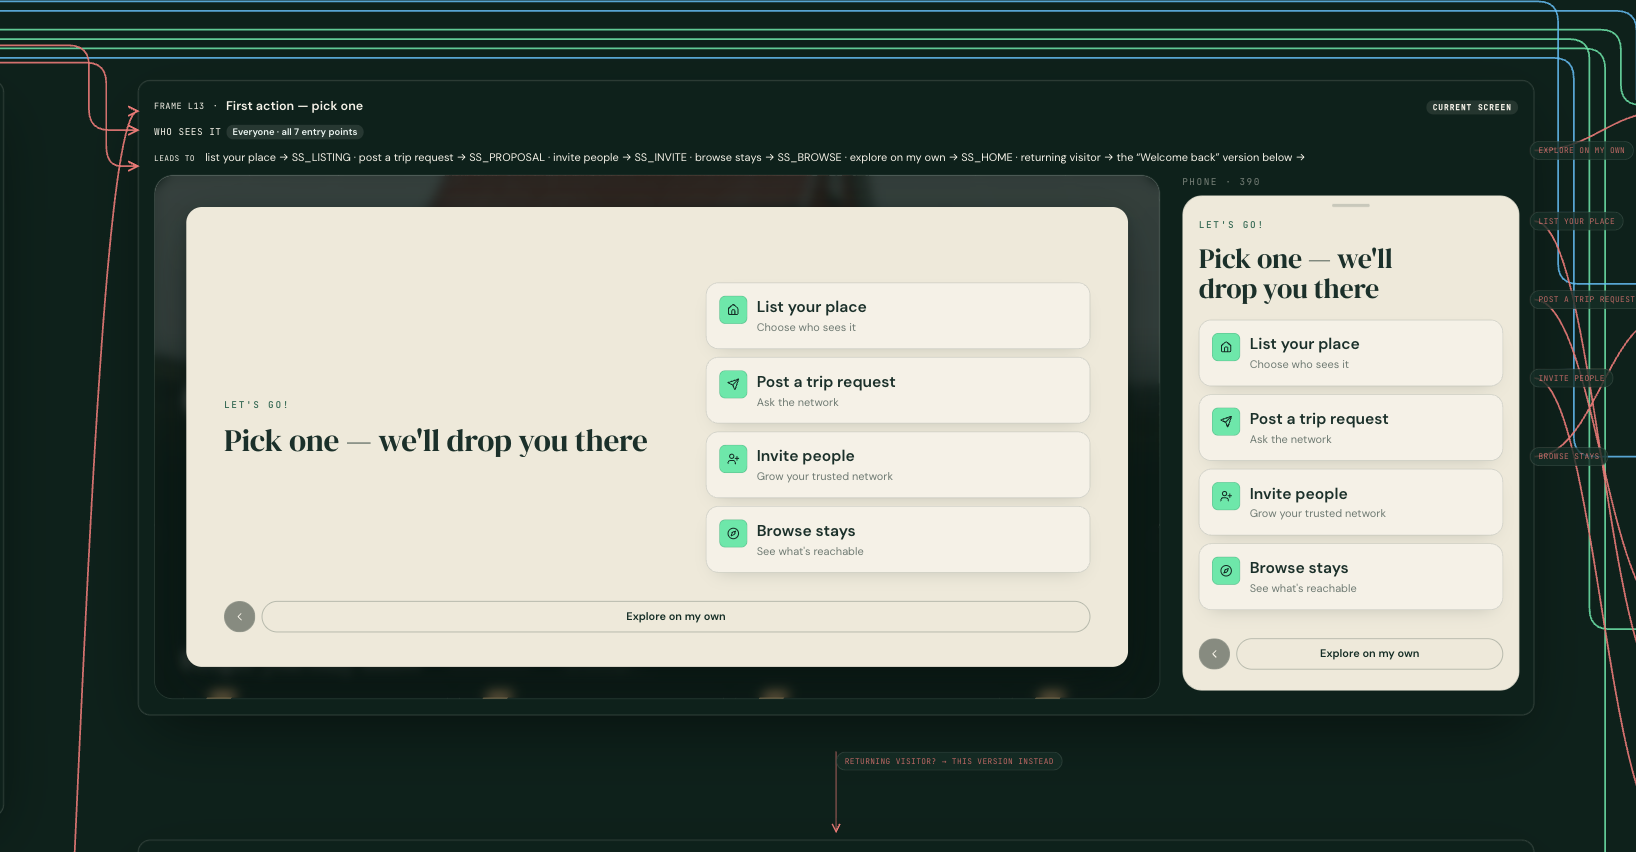The image size is (1636, 852).
Task: Click the desktop heading Pick one — we'll drop you there
Action: click(x=436, y=441)
